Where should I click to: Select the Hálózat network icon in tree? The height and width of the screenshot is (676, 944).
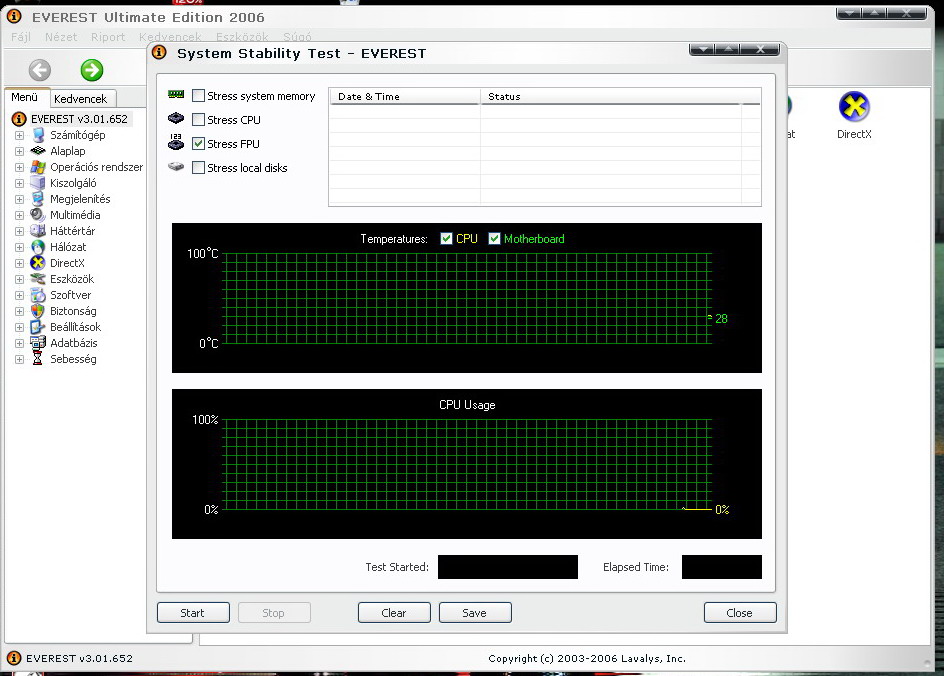(38, 247)
